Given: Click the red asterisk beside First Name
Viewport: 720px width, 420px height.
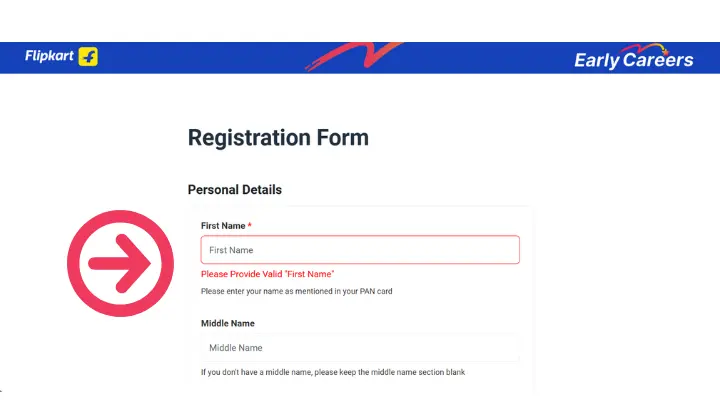Looking at the screenshot, I should click(x=249, y=225).
